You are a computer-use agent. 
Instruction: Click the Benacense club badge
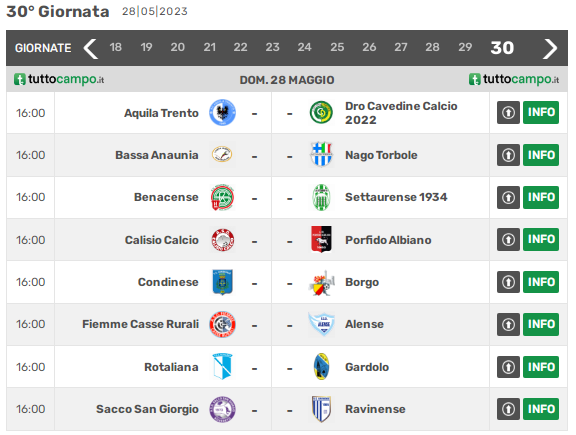tap(222, 197)
